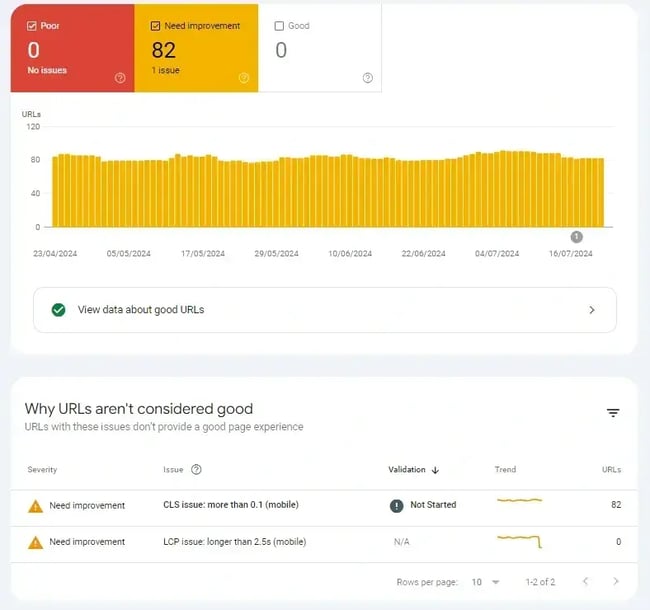This screenshot has height=610, width=650.
Task: Go to next page of results
Action: (x=616, y=581)
